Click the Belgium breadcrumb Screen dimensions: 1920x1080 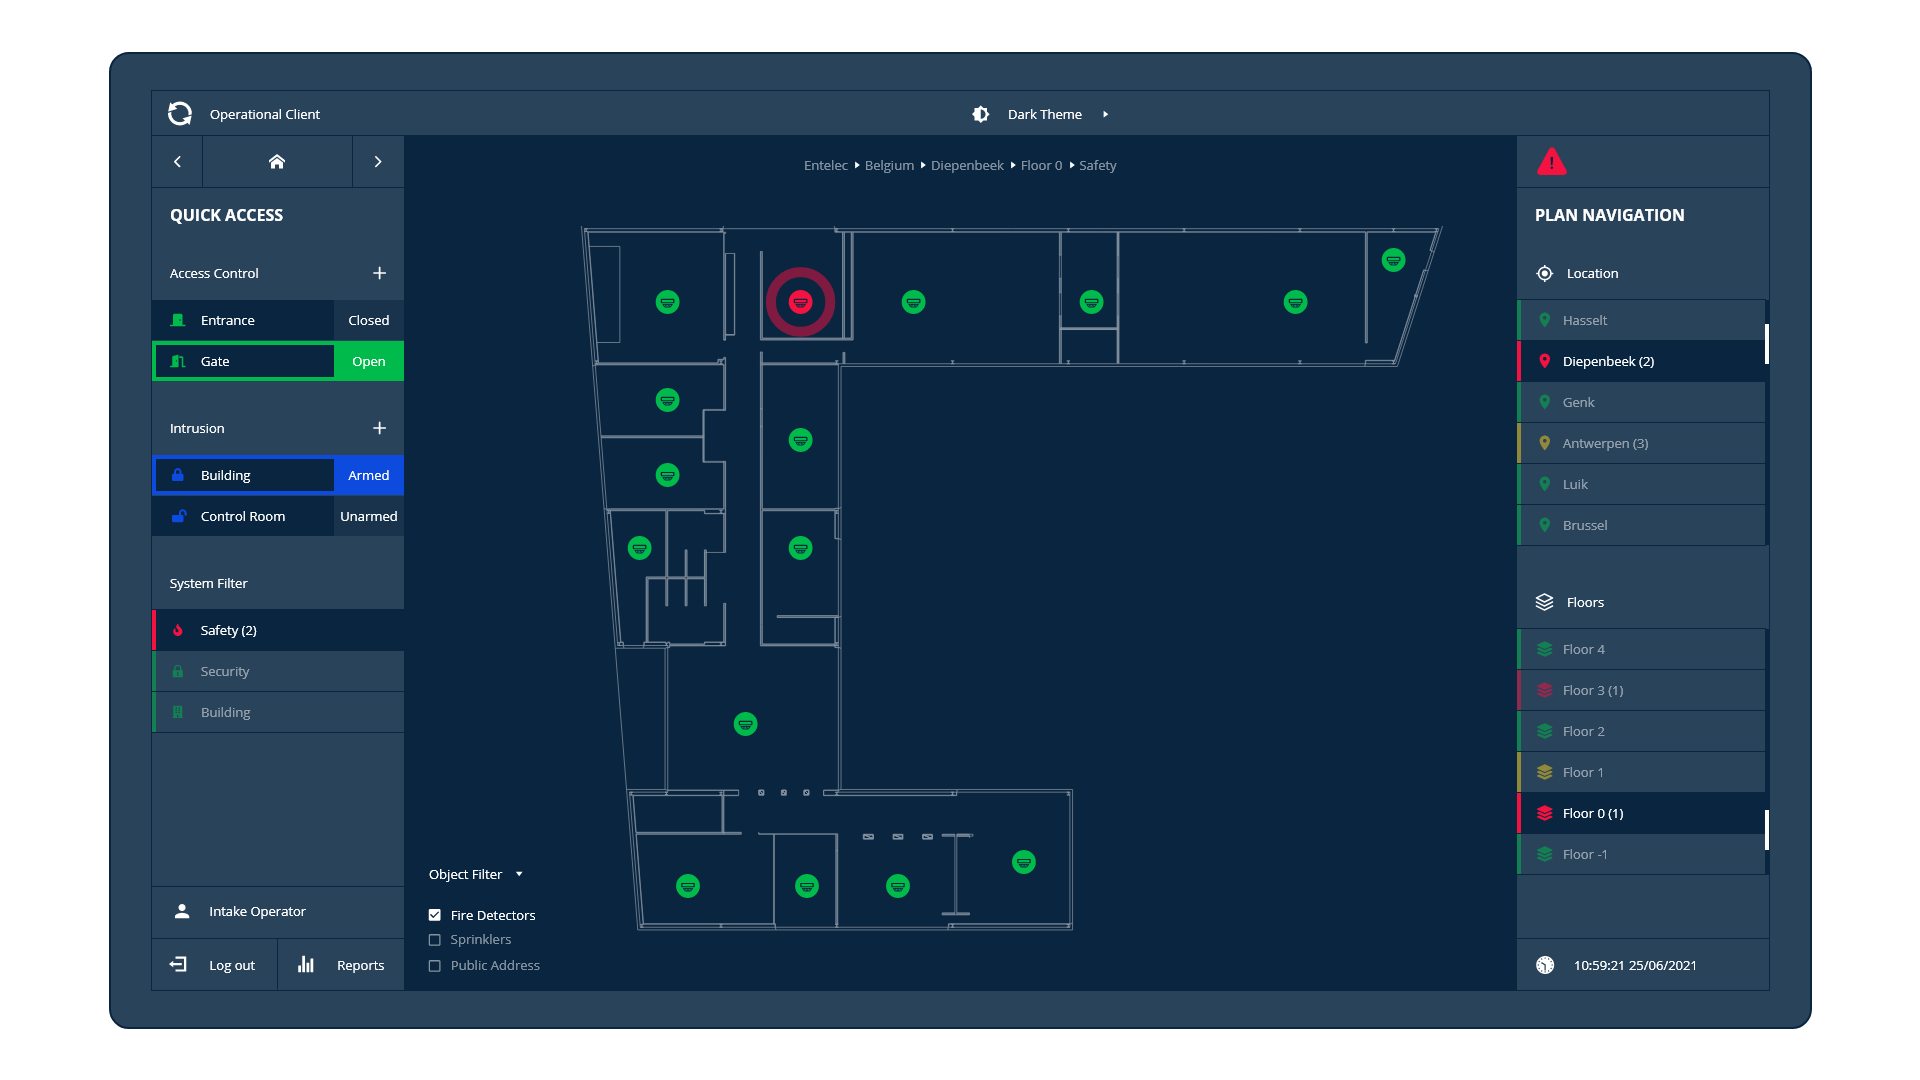pyautogui.click(x=889, y=165)
